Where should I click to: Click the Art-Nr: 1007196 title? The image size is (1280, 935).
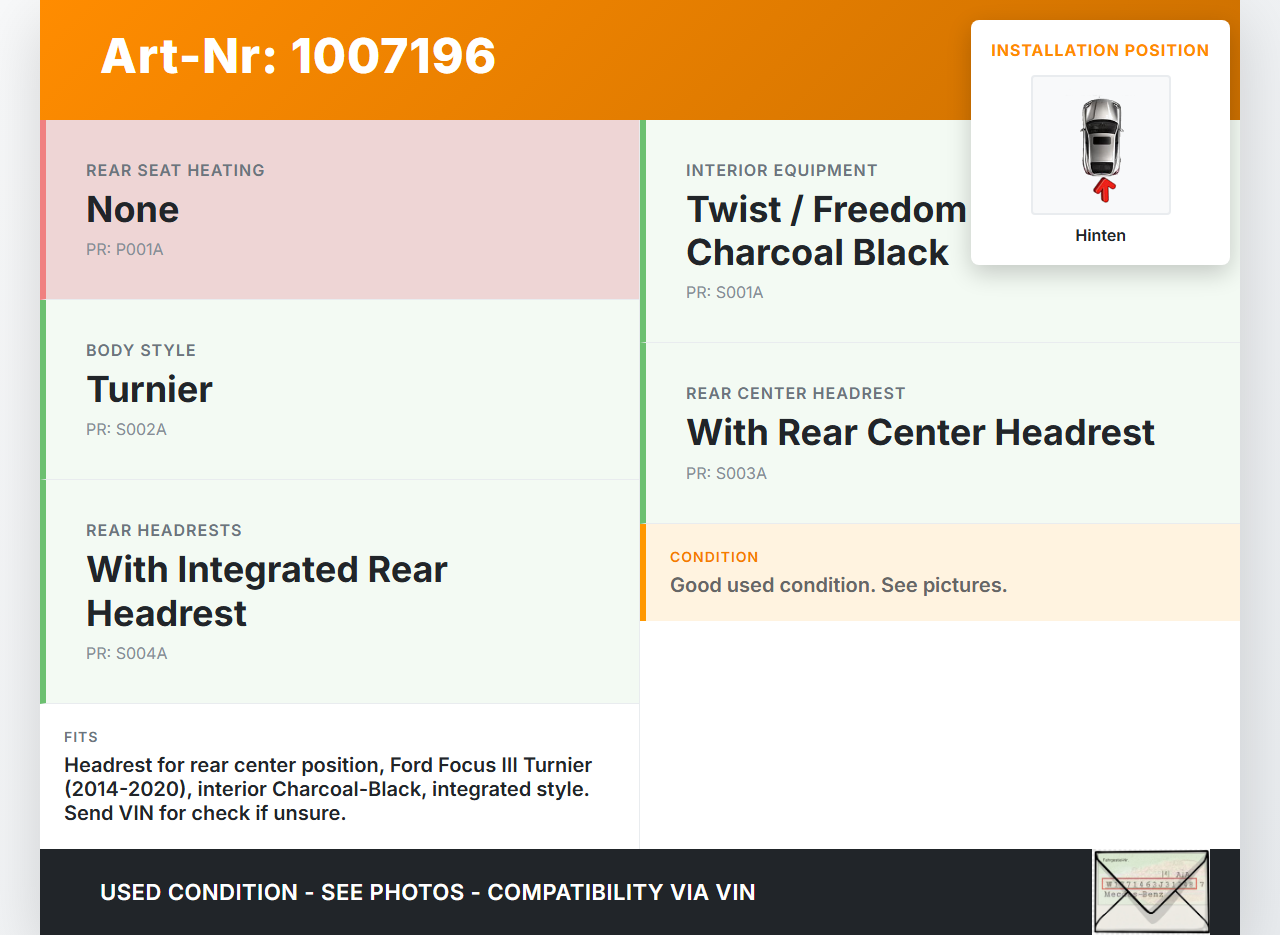(x=298, y=56)
